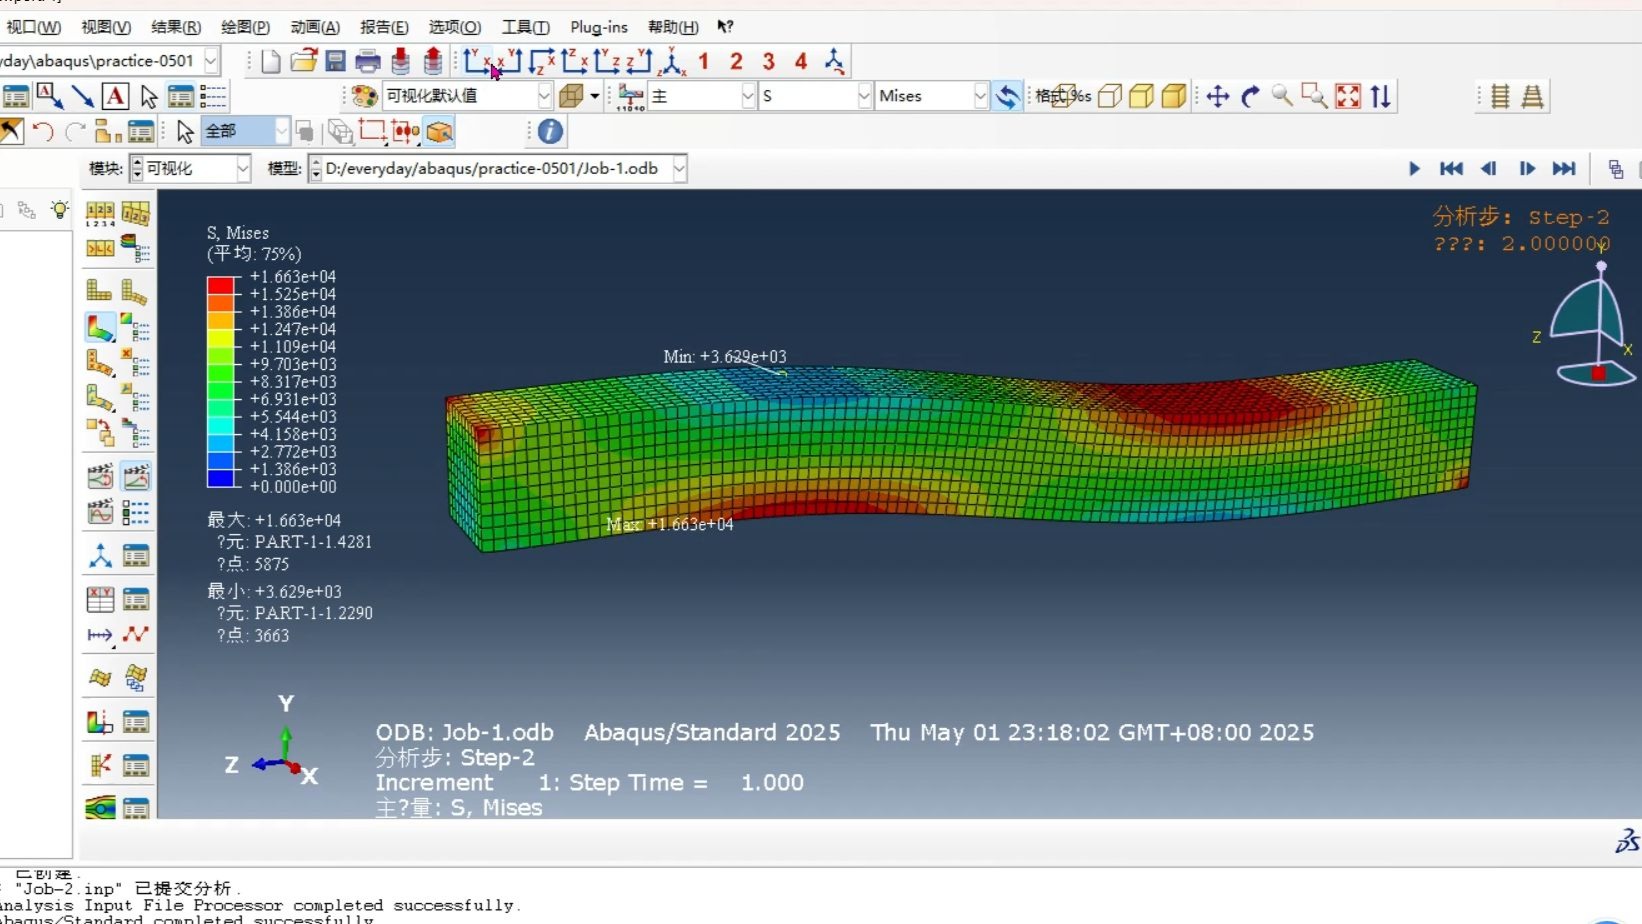Plot contours on deformed shape
1642x924 pixels.
(100, 327)
